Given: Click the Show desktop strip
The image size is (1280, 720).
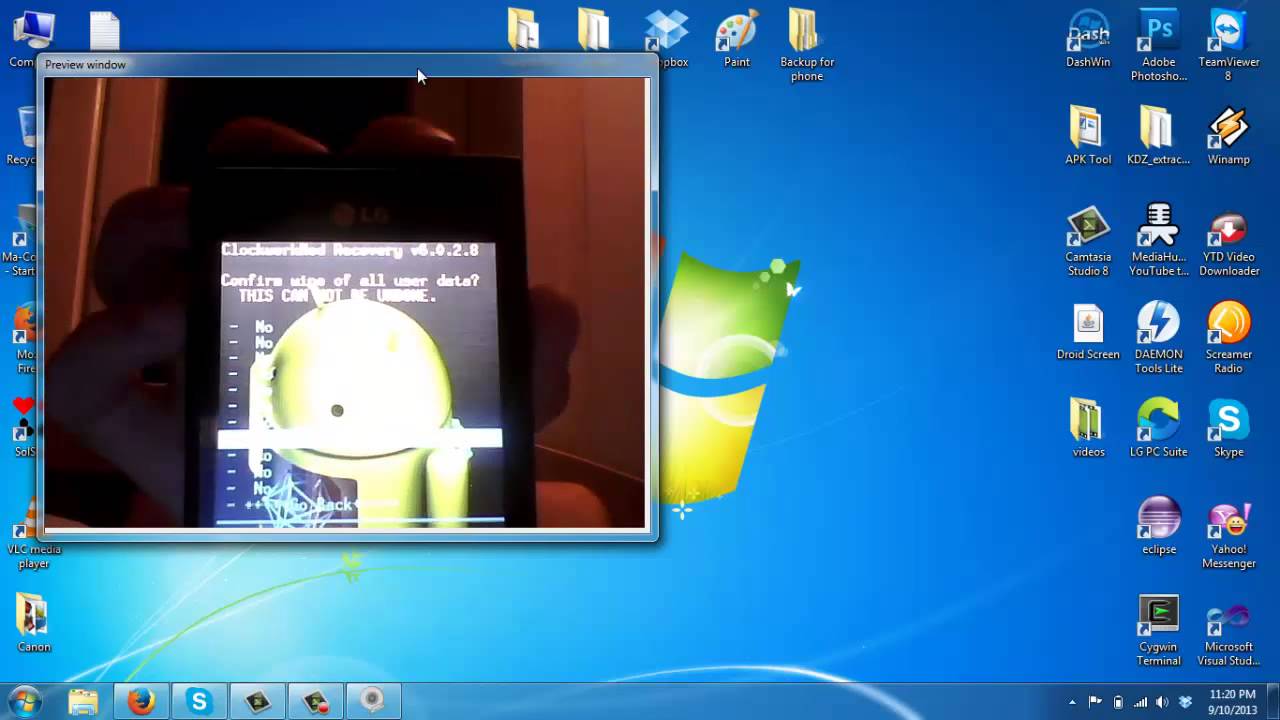Looking at the screenshot, I should pos(1273,702).
